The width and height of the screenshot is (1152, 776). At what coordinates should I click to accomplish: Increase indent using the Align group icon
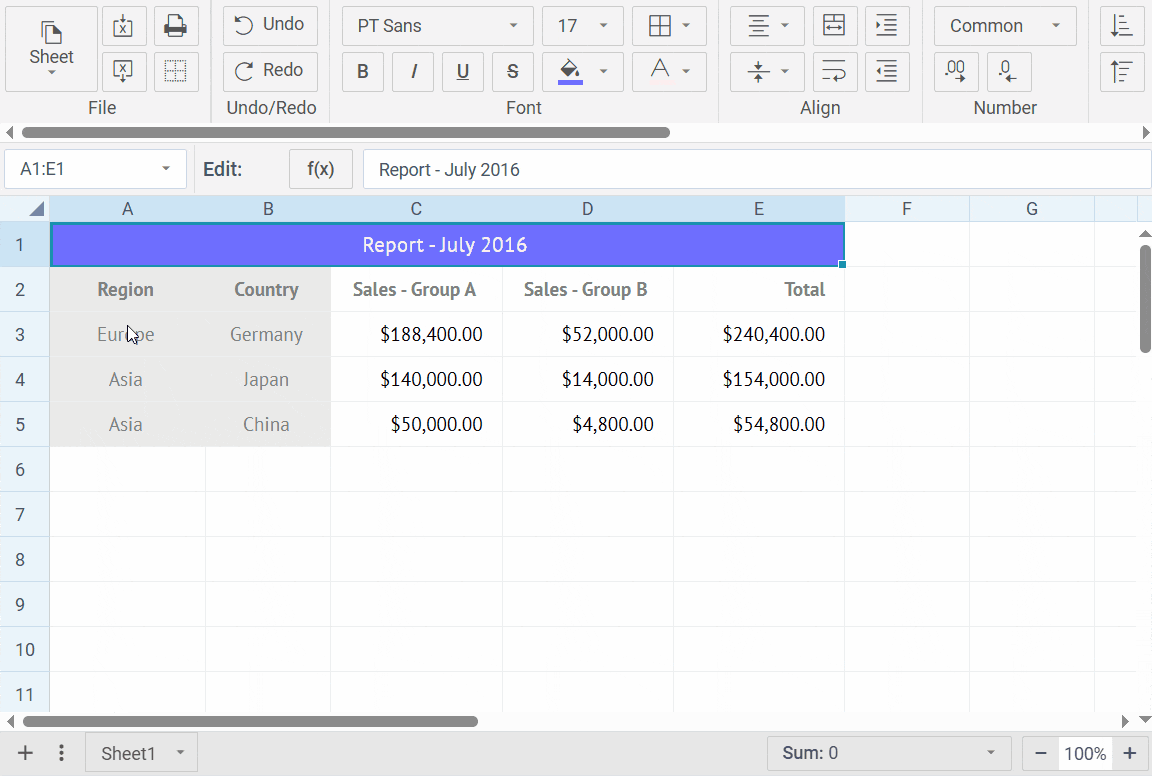coord(886,26)
